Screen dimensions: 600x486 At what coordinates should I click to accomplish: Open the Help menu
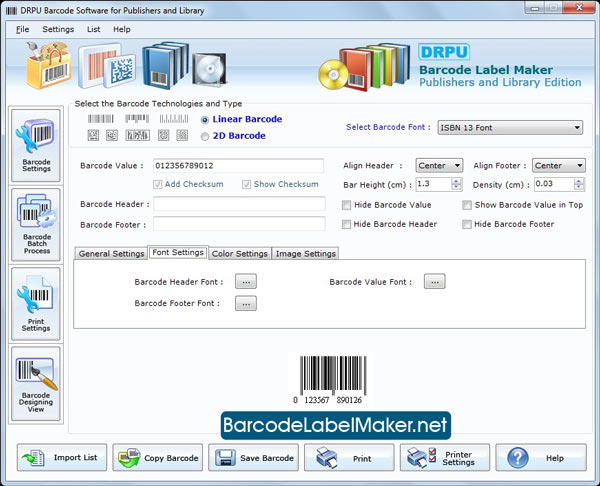pos(122,29)
